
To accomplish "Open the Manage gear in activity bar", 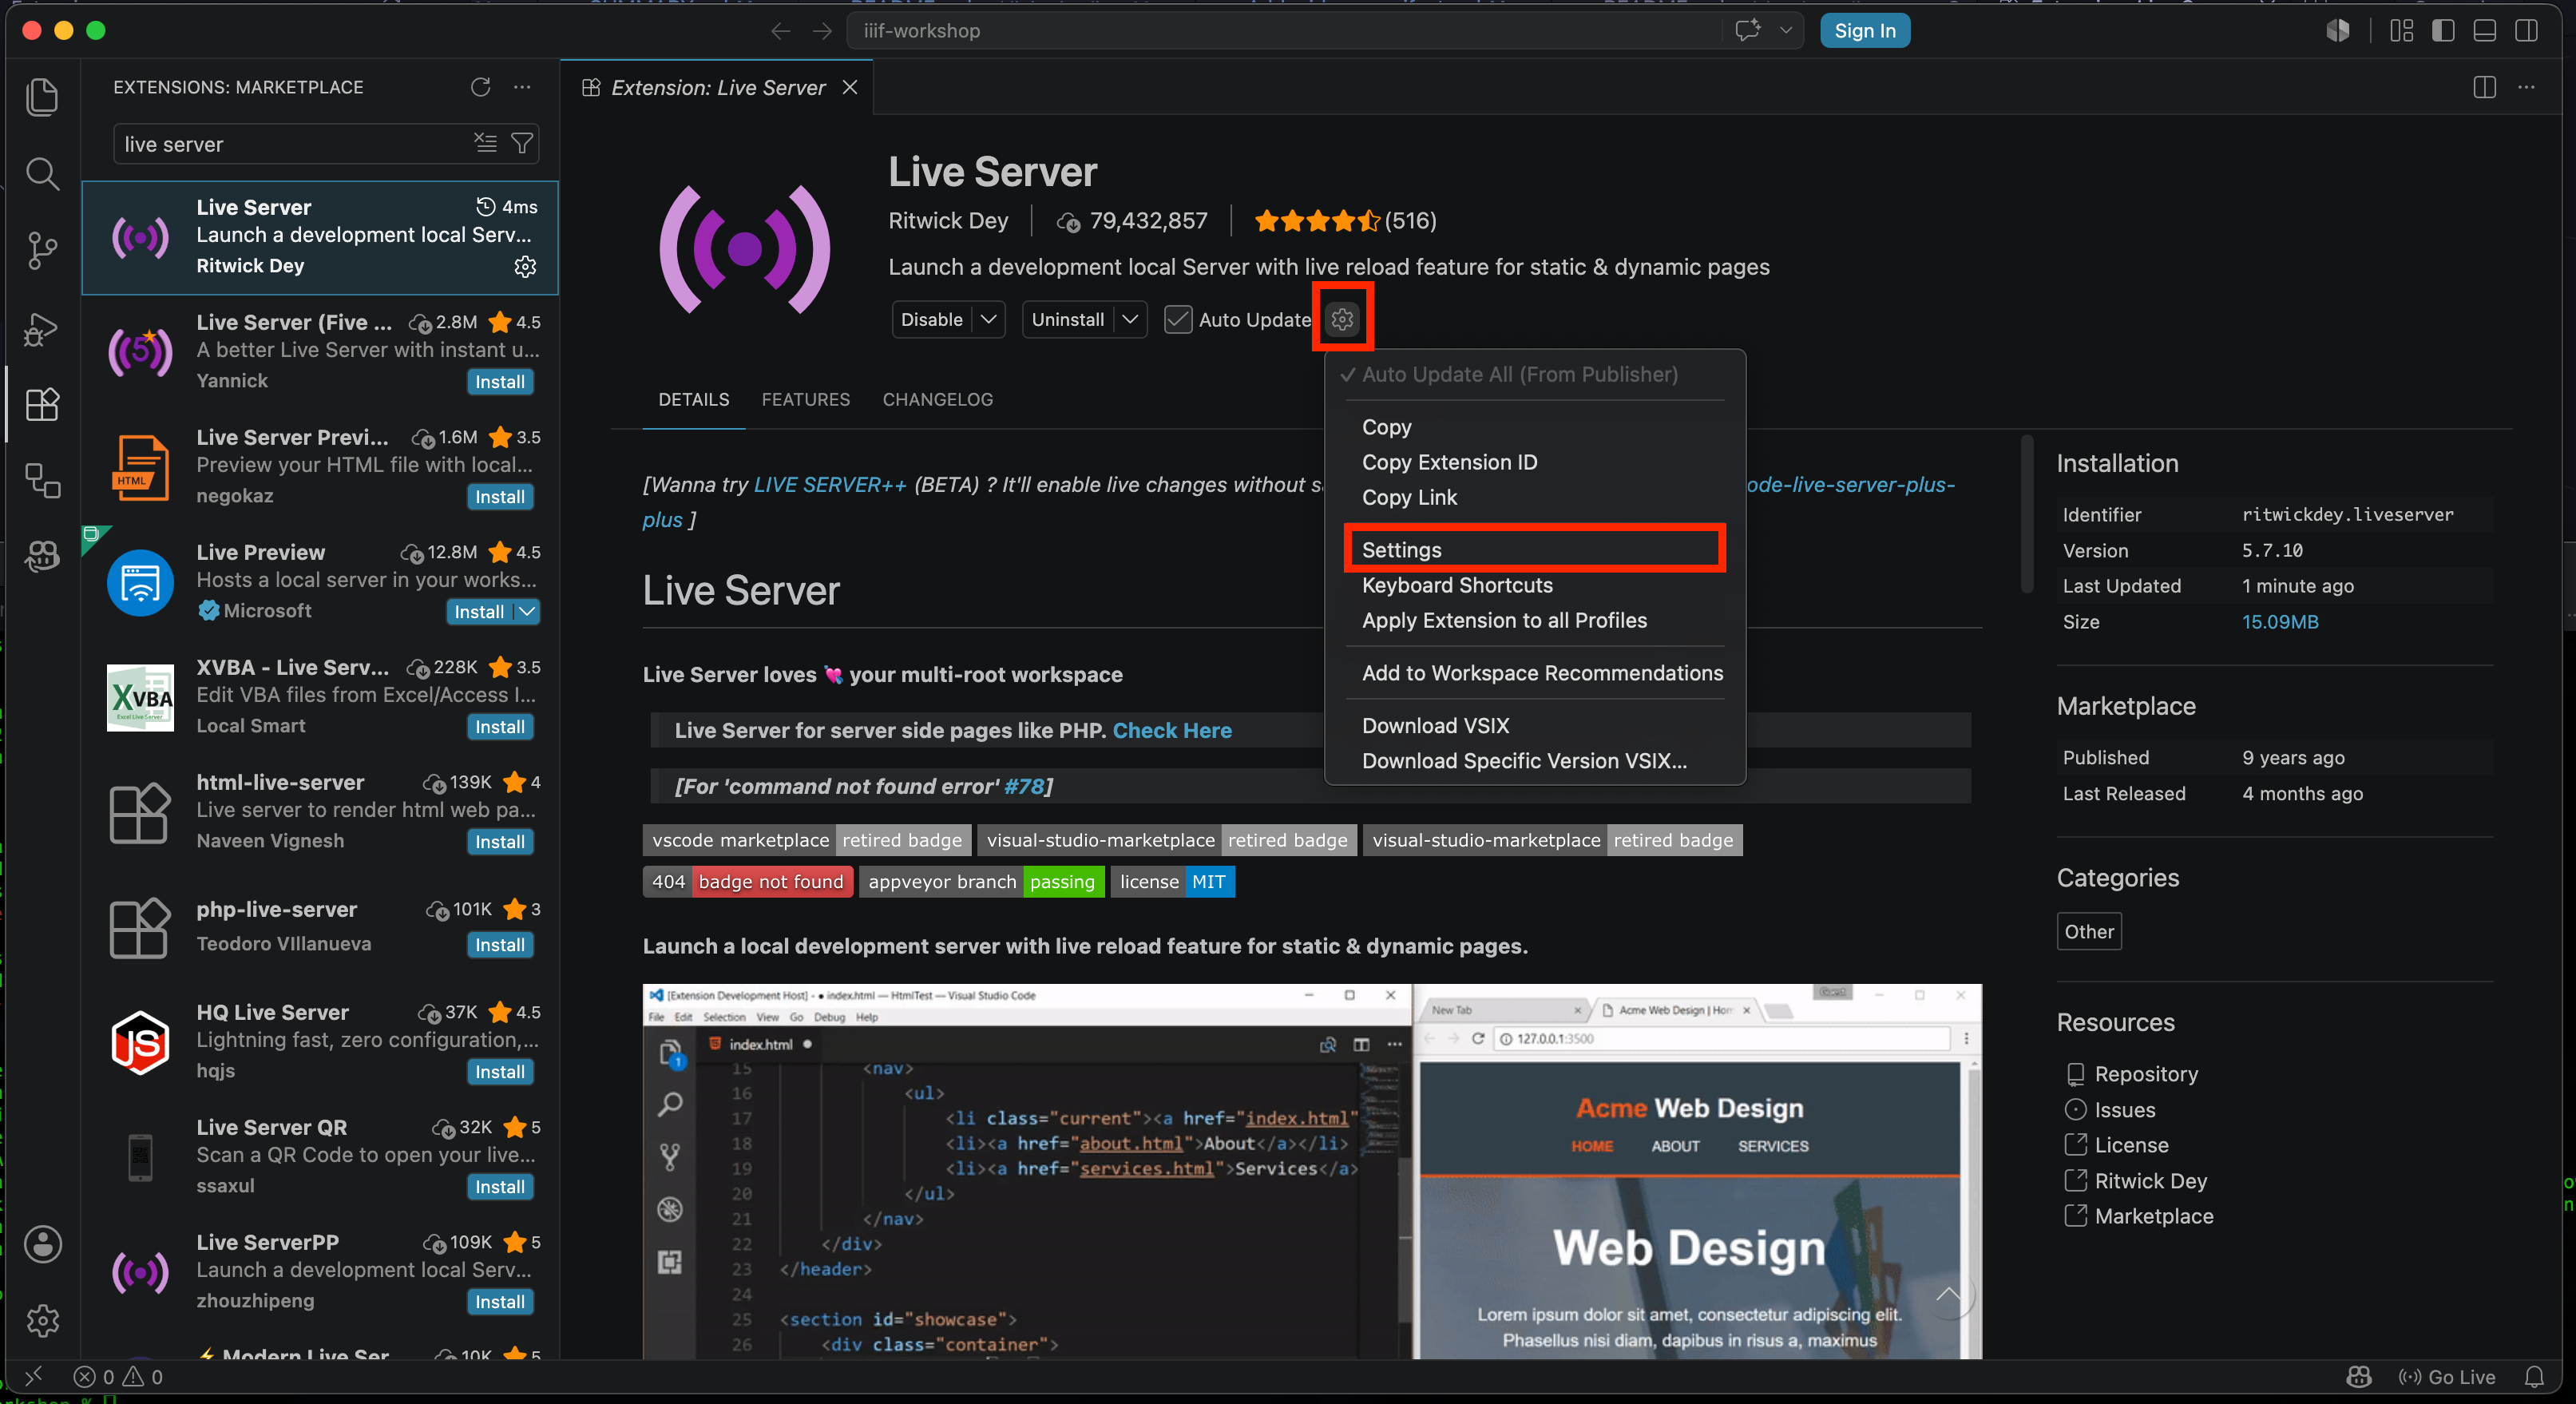I will pos(42,1321).
